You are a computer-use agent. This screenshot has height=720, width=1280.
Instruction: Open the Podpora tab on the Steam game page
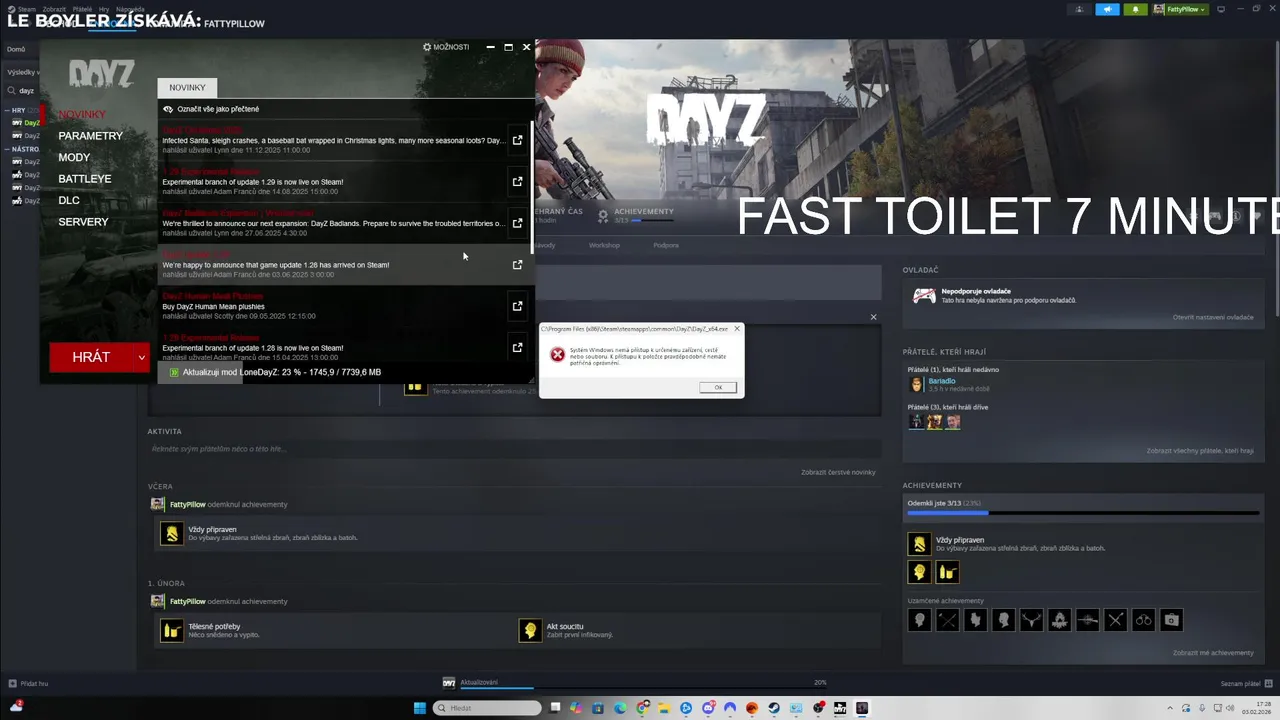tap(666, 245)
